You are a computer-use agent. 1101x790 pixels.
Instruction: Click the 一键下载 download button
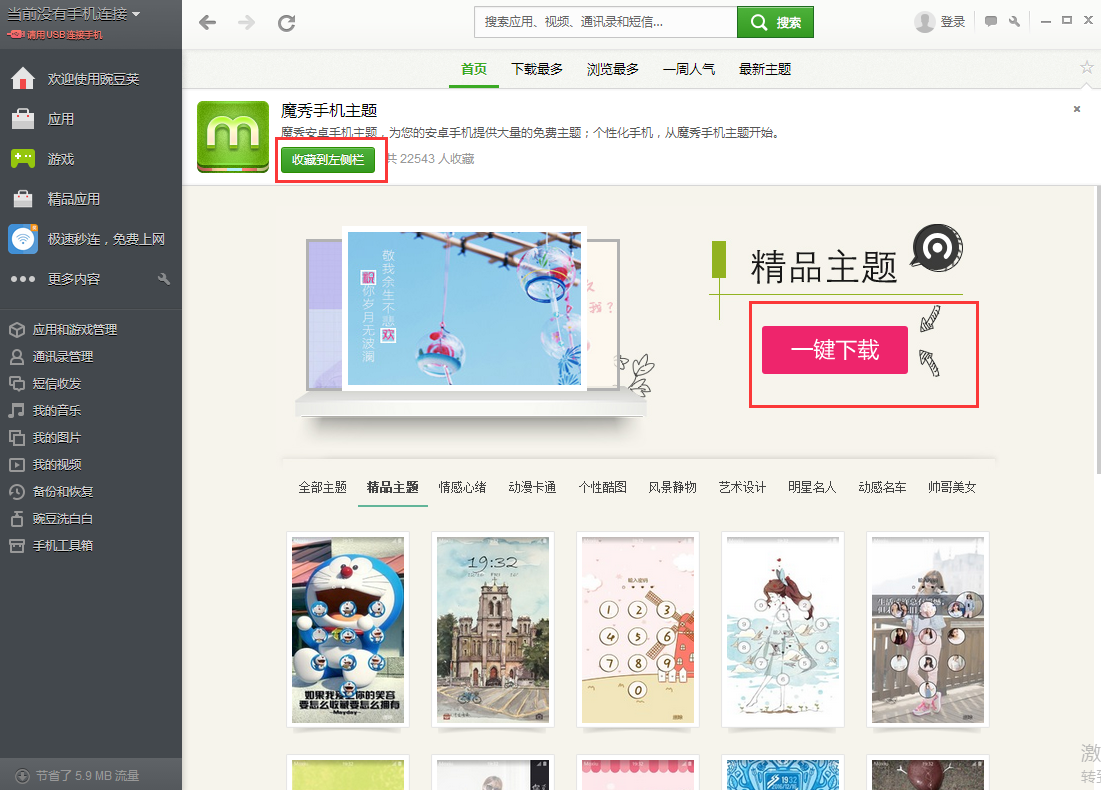(x=834, y=349)
